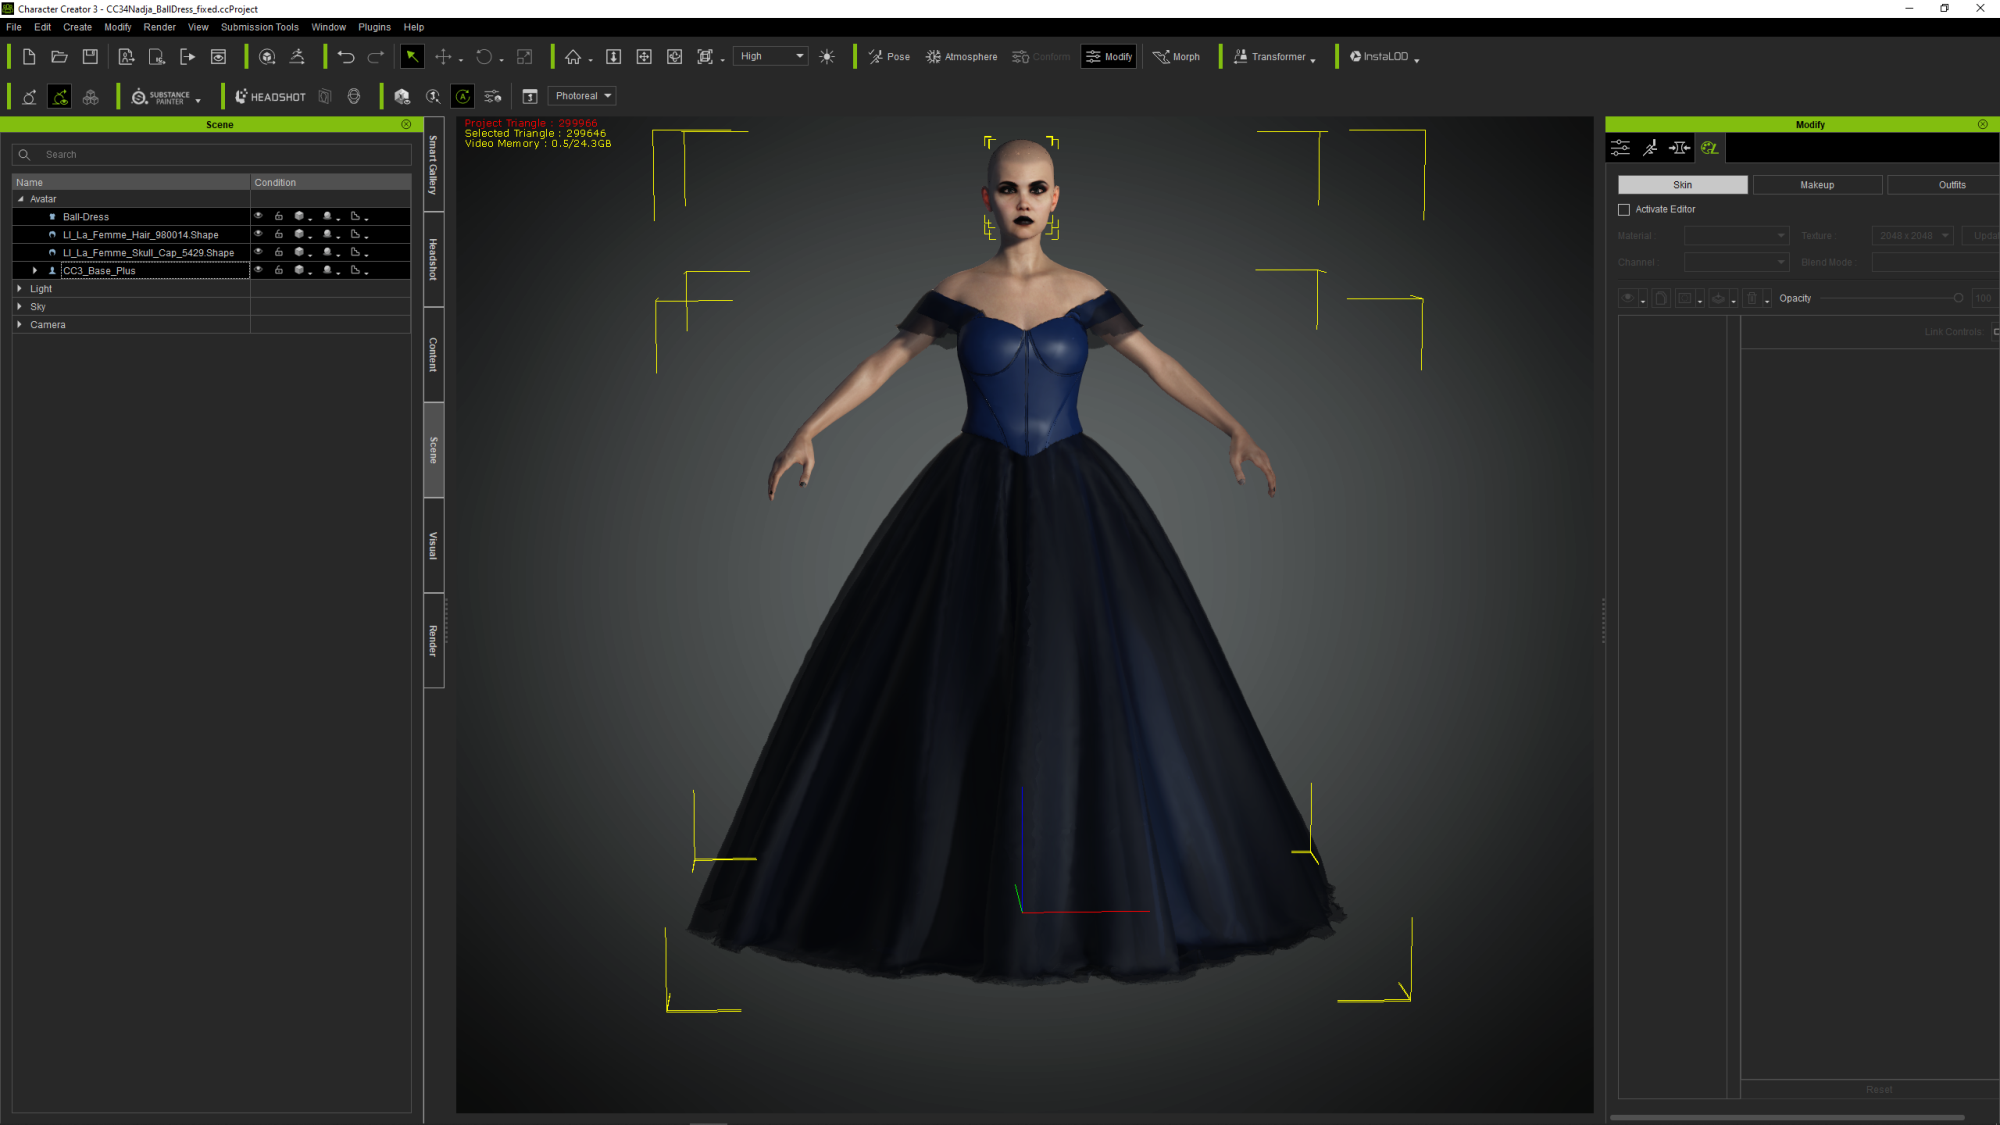Select the Ball-Dress tree item
This screenshot has width=2000, height=1125.
tap(86, 217)
